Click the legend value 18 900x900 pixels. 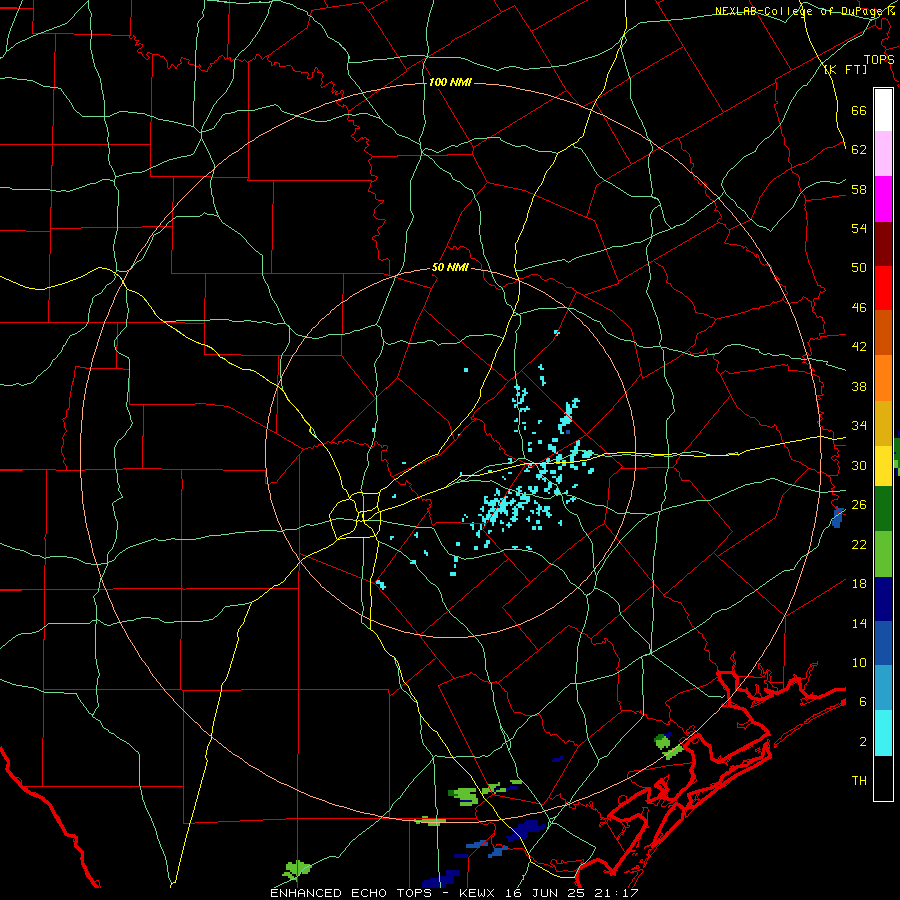click(x=859, y=584)
